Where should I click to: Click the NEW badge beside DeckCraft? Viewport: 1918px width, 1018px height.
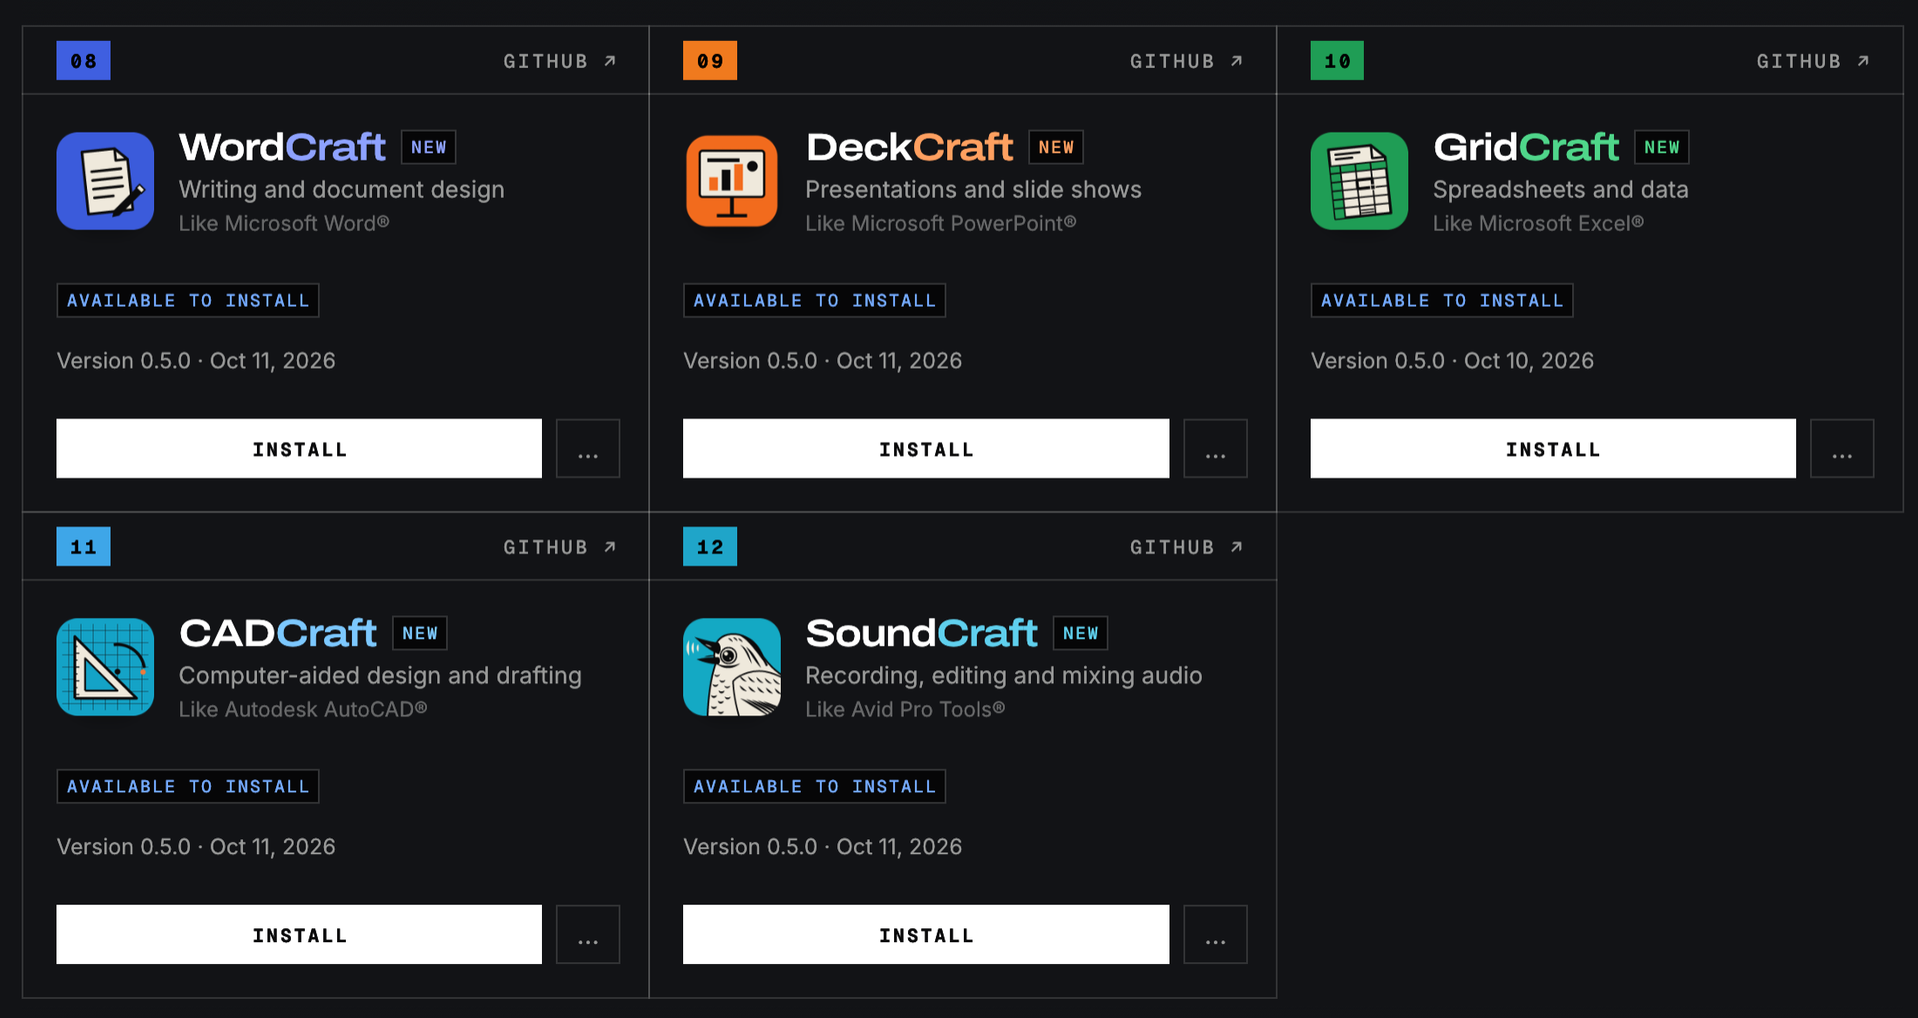click(x=1056, y=147)
